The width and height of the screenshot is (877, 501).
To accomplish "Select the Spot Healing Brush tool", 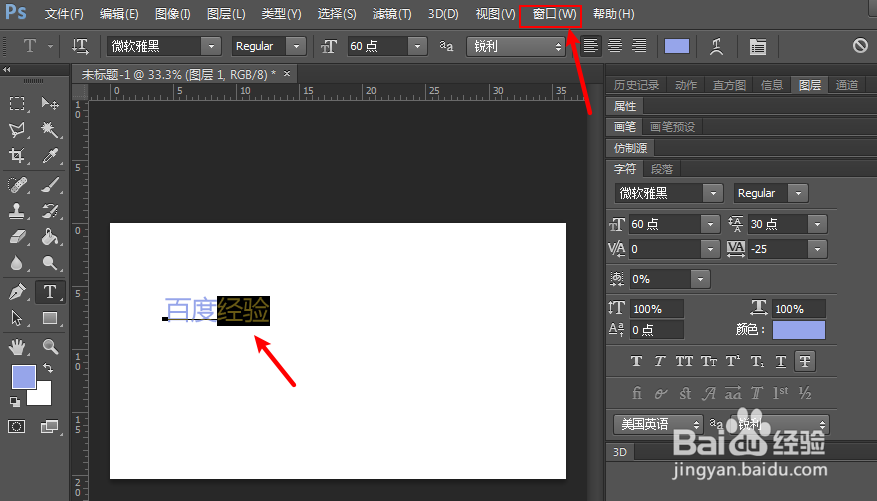I will coord(17,185).
